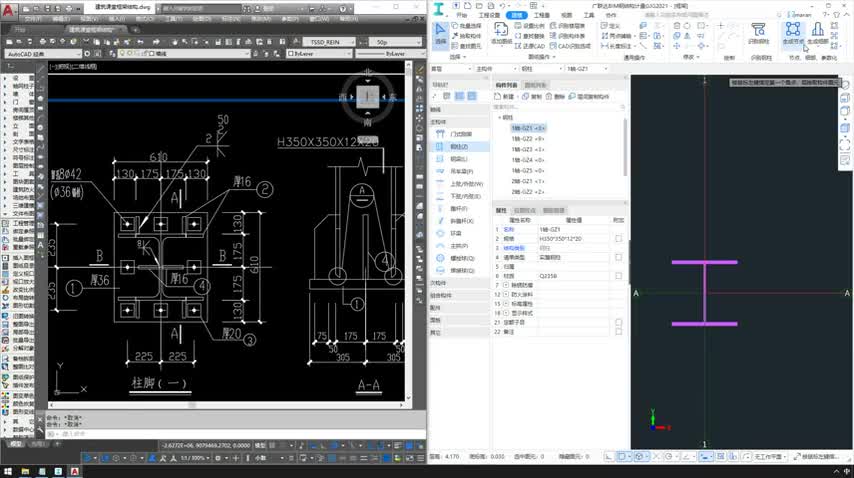This screenshot has height=478, width=854.
Task: Click the Windows Start button
Action: [8, 471]
